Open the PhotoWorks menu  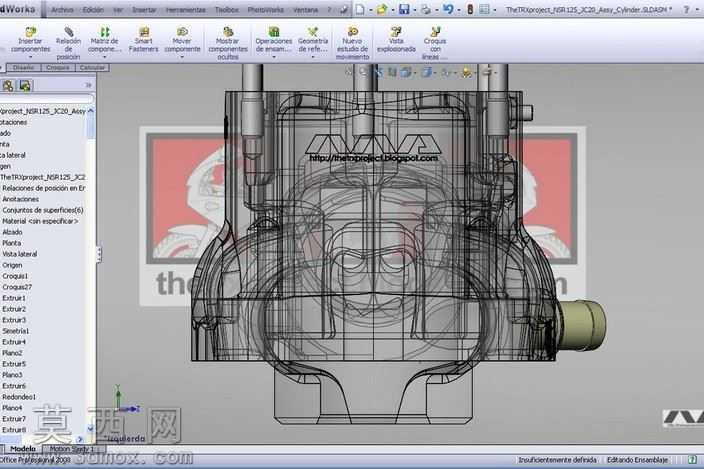266,9
